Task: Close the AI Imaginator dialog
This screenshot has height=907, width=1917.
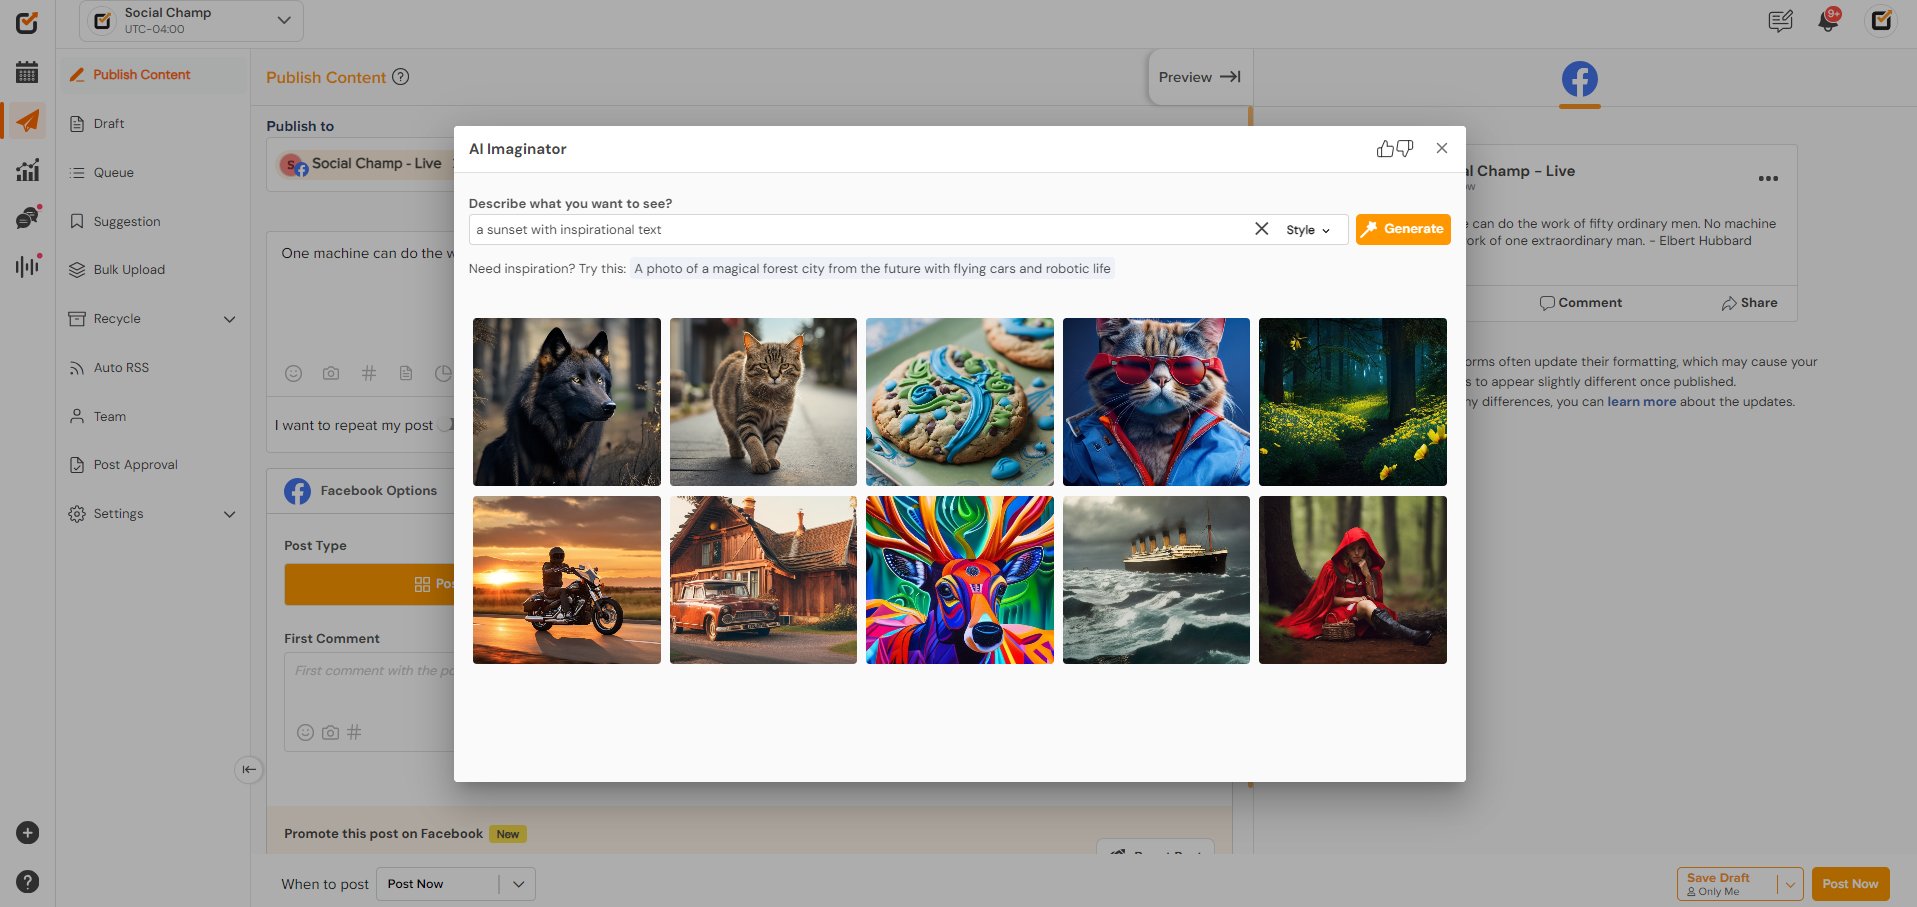Action: click(1442, 148)
